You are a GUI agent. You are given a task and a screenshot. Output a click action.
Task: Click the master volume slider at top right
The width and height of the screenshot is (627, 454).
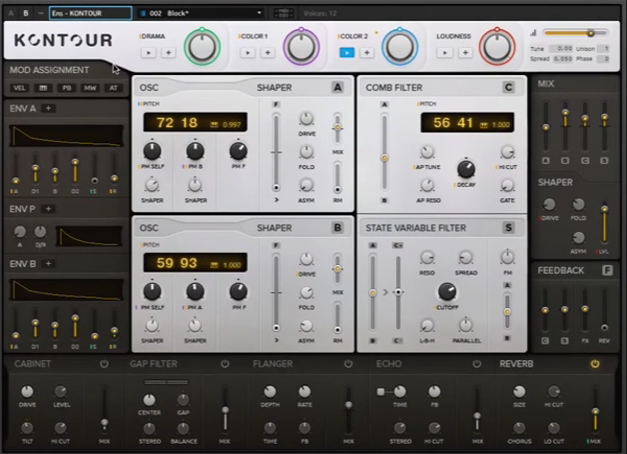[575, 33]
